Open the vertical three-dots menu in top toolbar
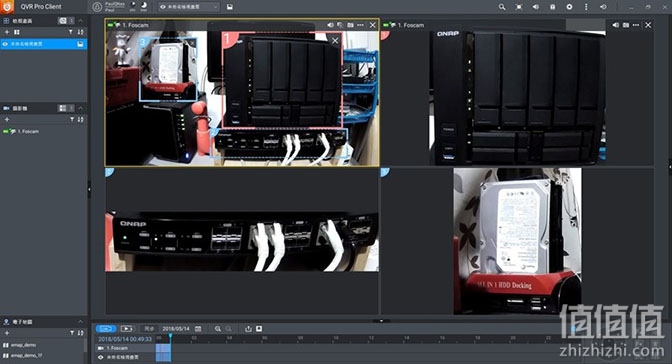 click(586, 7)
